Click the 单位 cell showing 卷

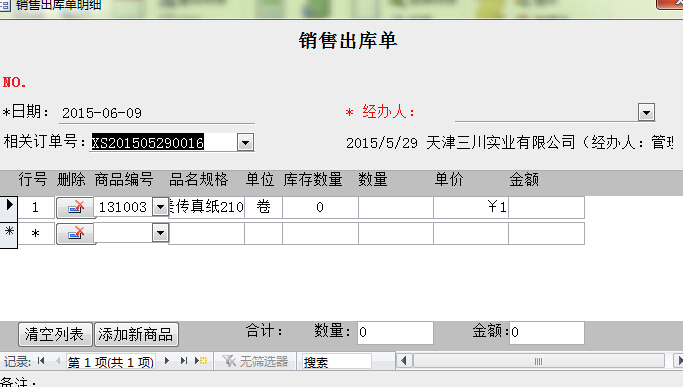(x=264, y=207)
